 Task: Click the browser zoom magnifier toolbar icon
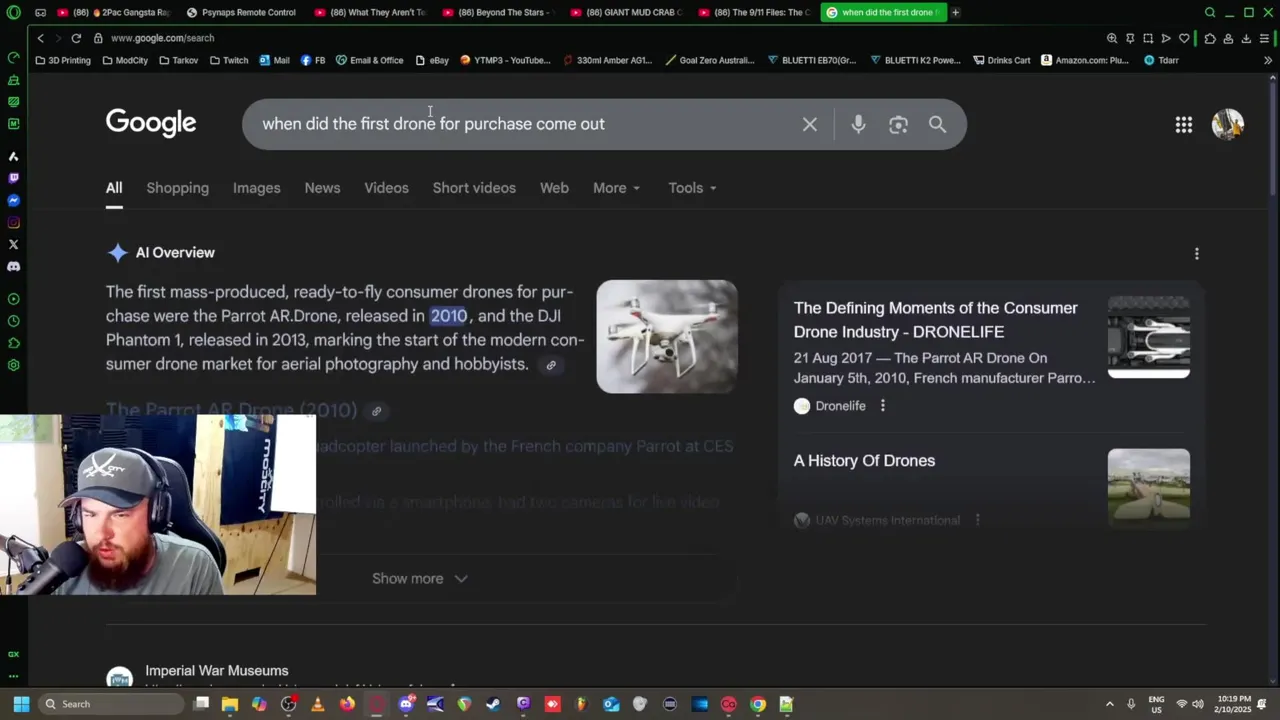point(1111,38)
